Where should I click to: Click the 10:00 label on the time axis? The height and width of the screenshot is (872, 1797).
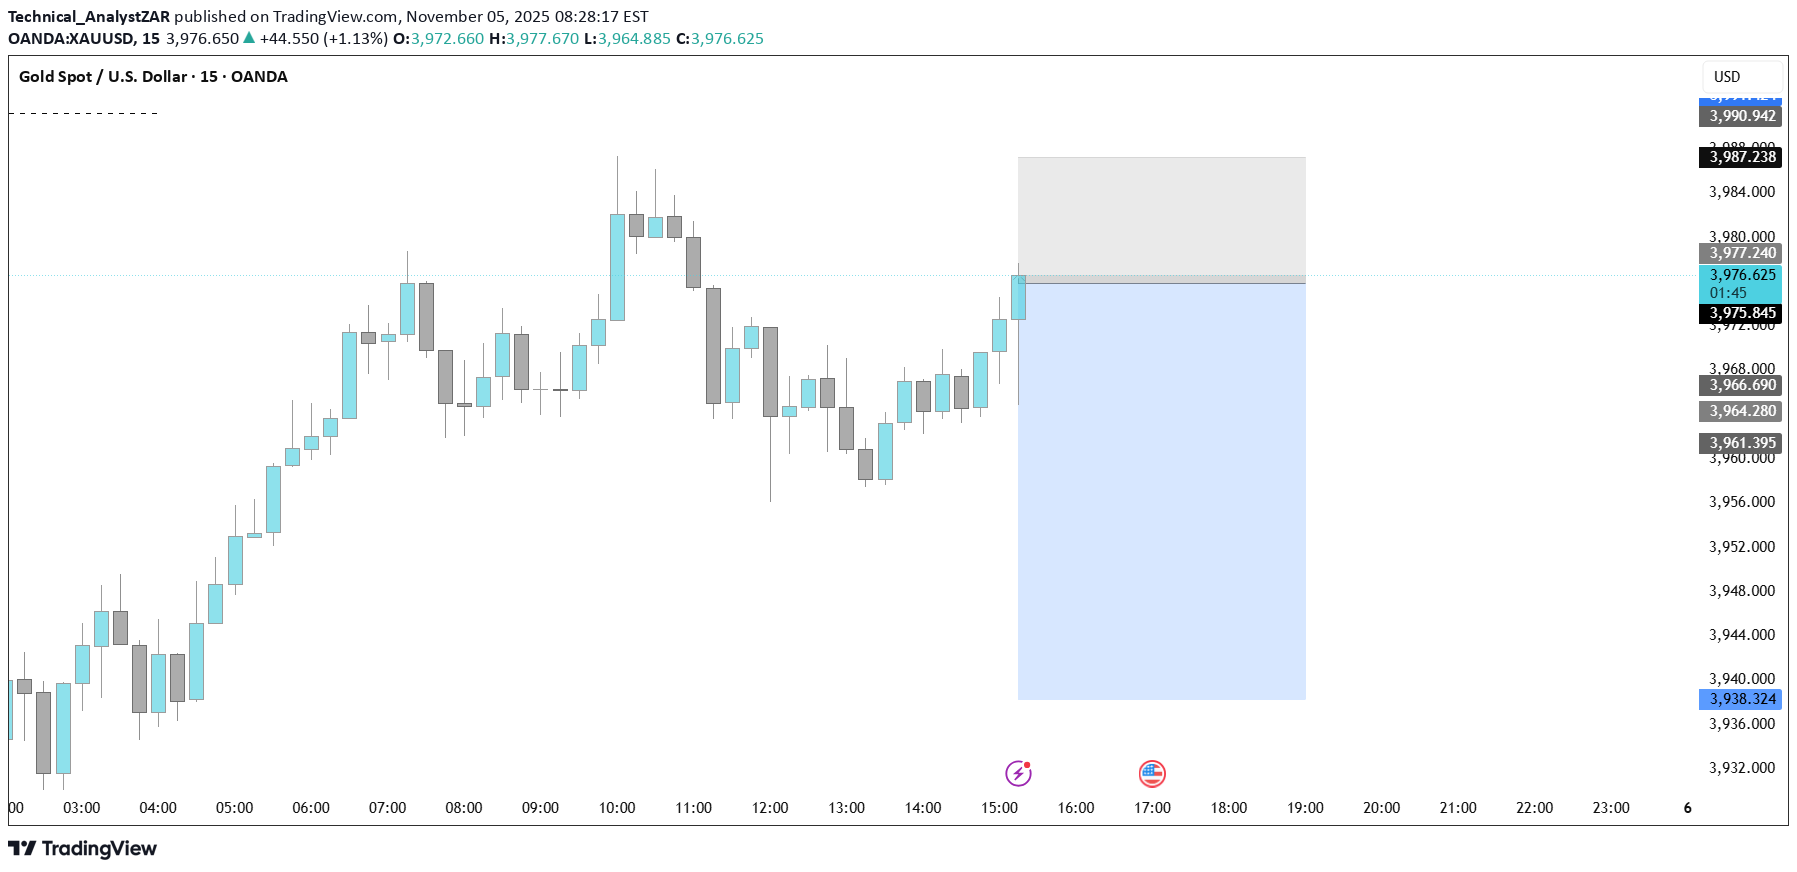(617, 808)
